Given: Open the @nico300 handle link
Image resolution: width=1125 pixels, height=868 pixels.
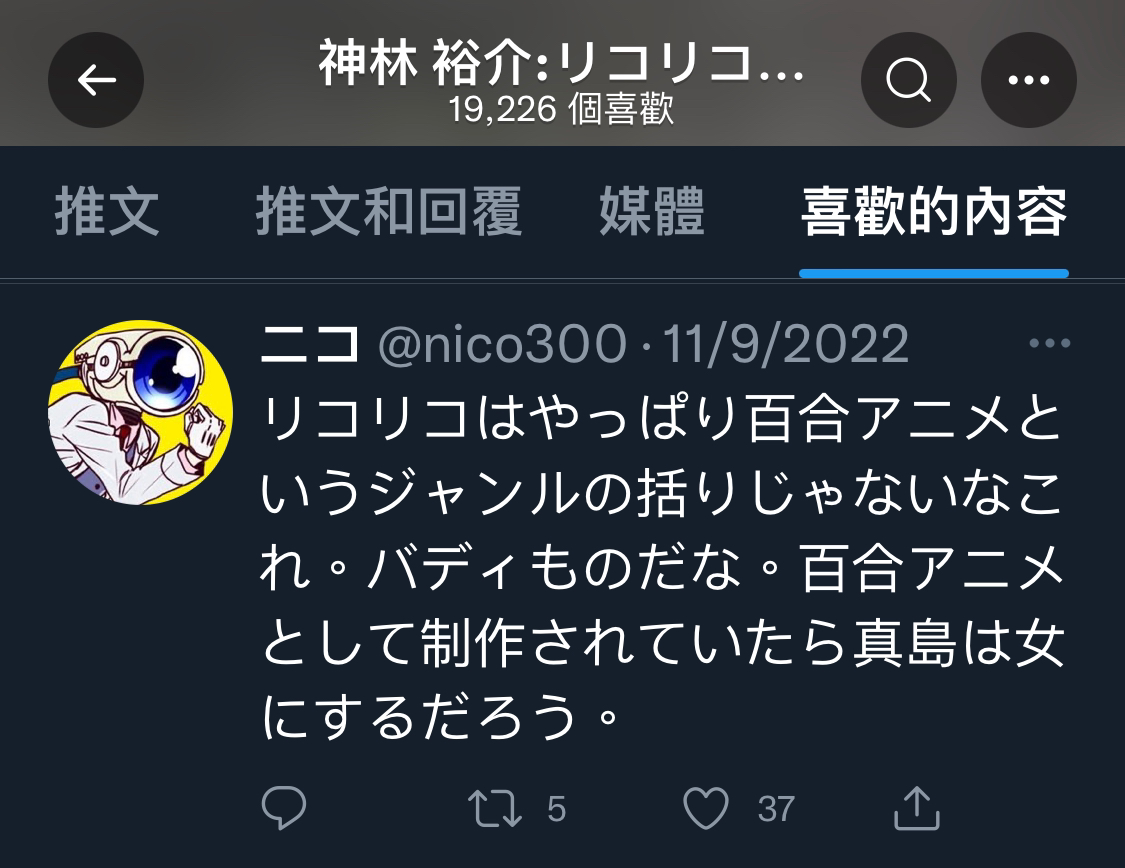Looking at the screenshot, I should pos(502,344).
